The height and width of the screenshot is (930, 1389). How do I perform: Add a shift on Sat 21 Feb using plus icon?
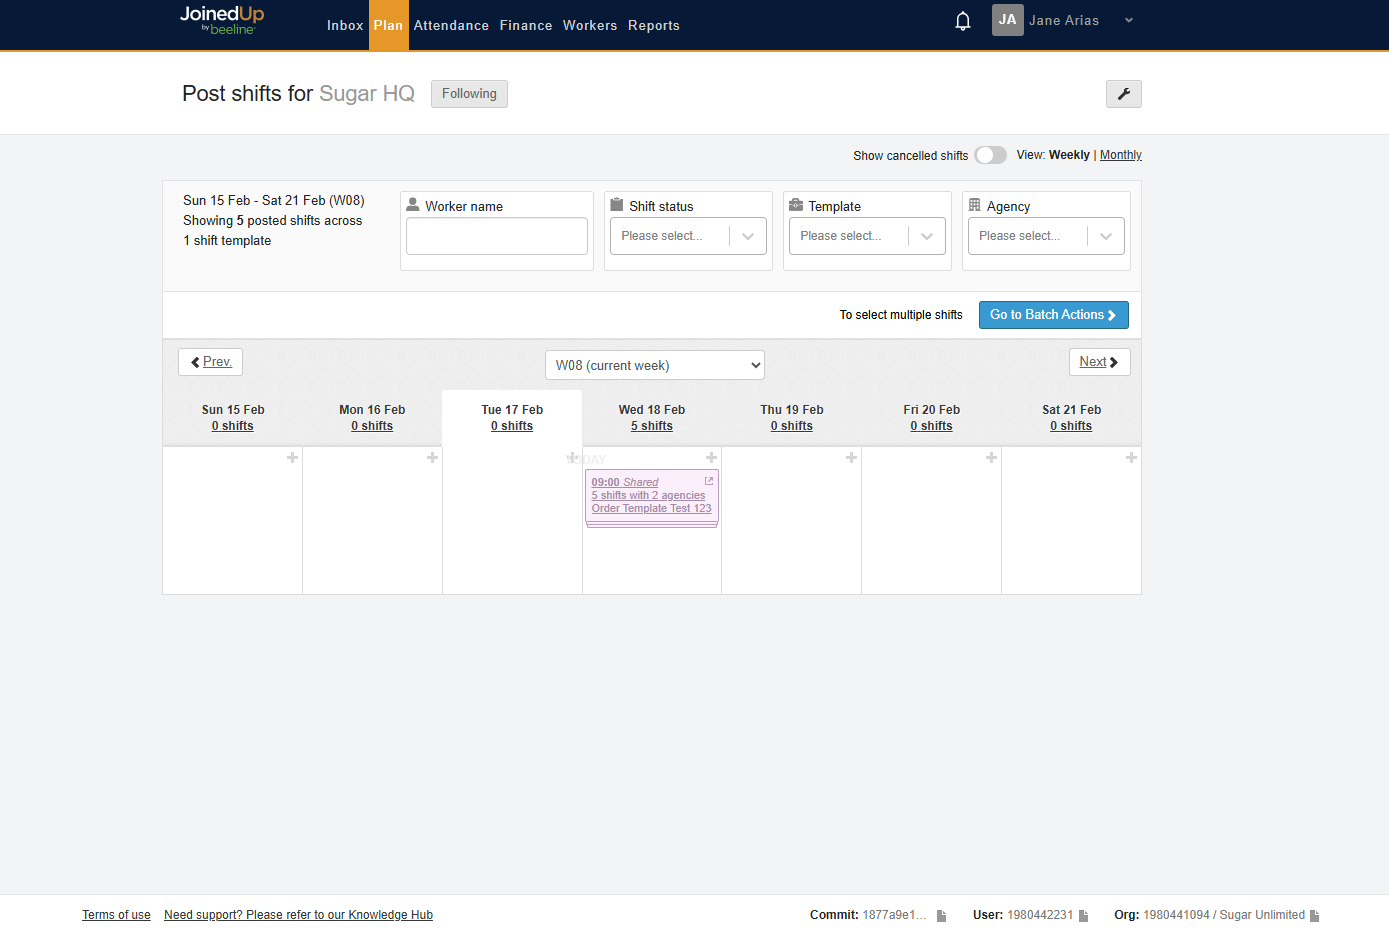coord(1131,457)
